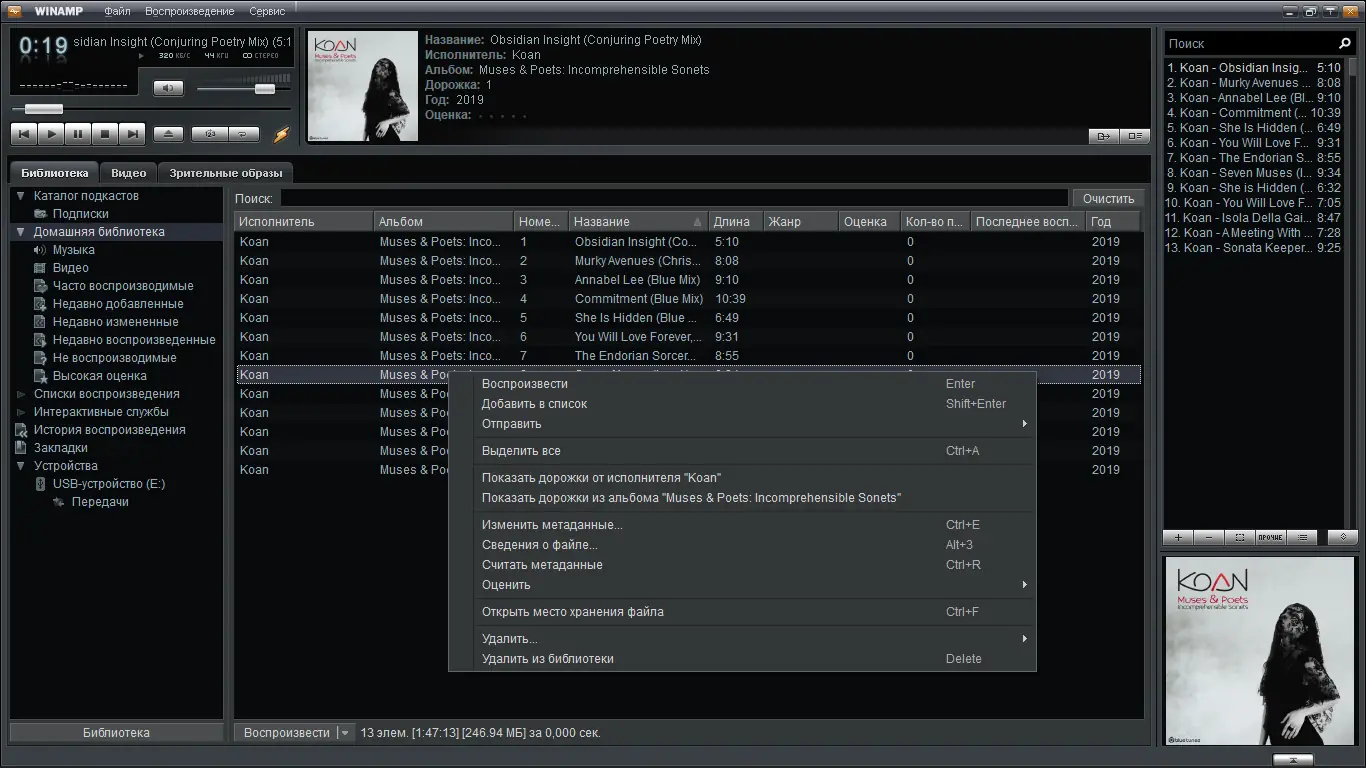Click the volume slider handle
1366x768 pixels.
[x=265, y=89]
